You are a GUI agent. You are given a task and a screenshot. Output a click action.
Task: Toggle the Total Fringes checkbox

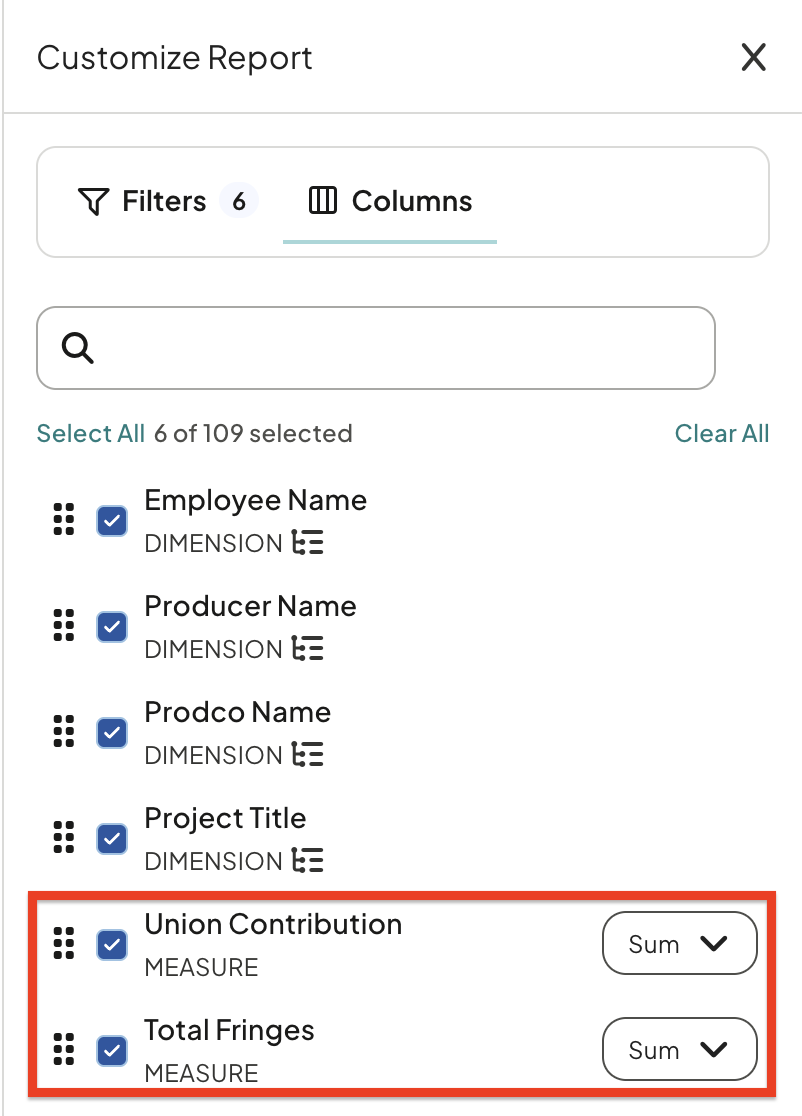(x=112, y=1051)
